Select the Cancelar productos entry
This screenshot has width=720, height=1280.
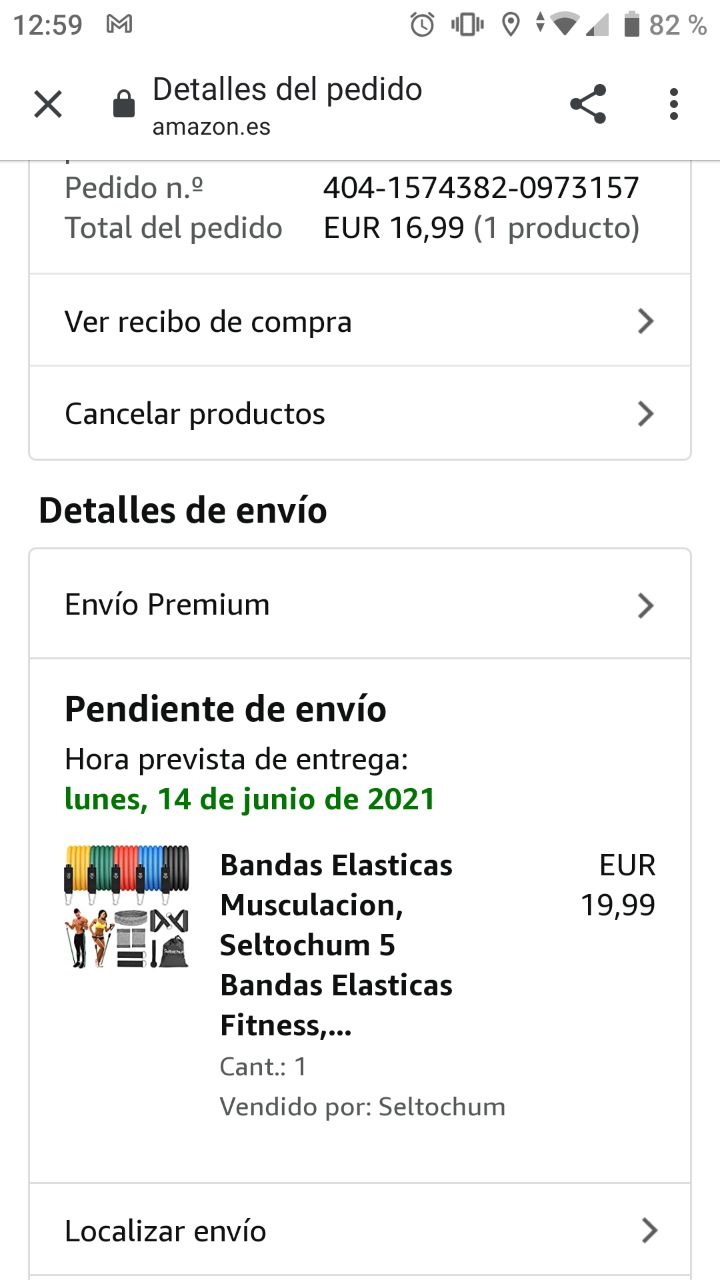tap(195, 414)
